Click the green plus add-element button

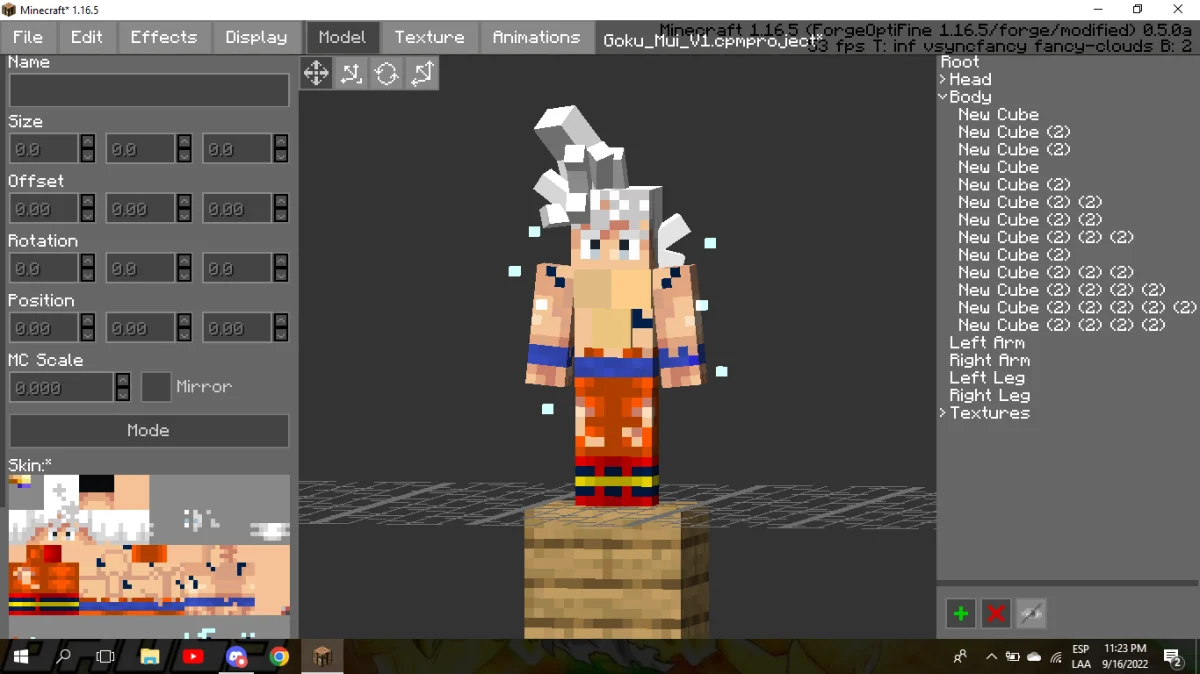click(961, 614)
